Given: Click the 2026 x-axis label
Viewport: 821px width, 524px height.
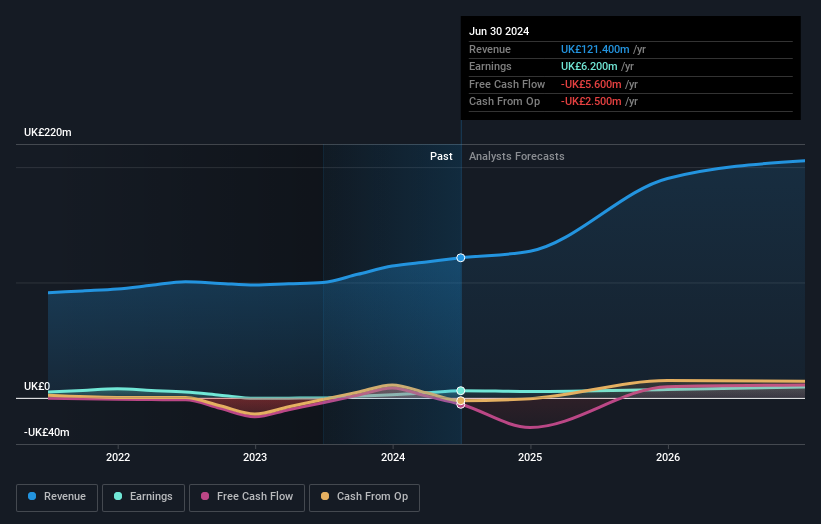Looking at the screenshot, I should tap(668, 457).
